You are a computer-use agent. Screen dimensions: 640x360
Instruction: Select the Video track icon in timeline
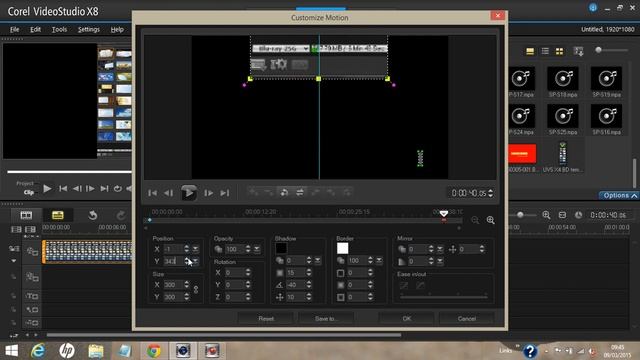pos(32,251)
